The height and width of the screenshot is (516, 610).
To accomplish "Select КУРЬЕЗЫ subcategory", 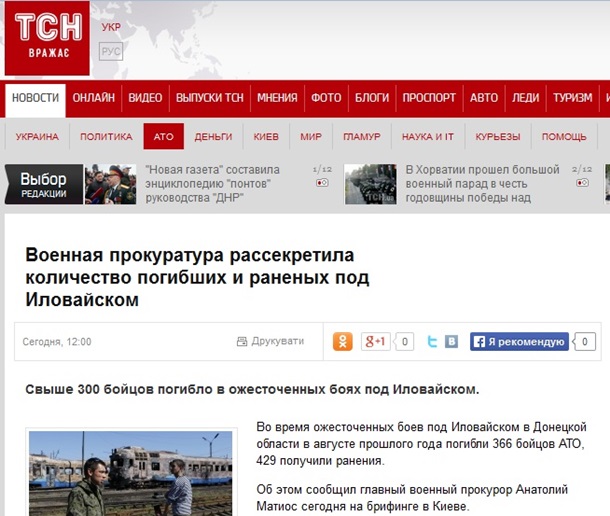I will 498,137.
